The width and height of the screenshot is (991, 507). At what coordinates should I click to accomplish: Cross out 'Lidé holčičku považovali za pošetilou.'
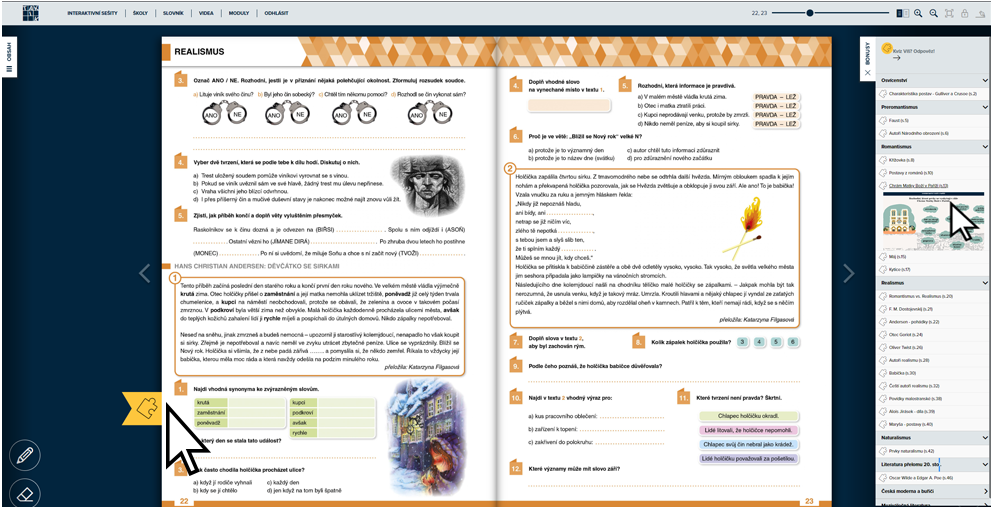(748, 458)
